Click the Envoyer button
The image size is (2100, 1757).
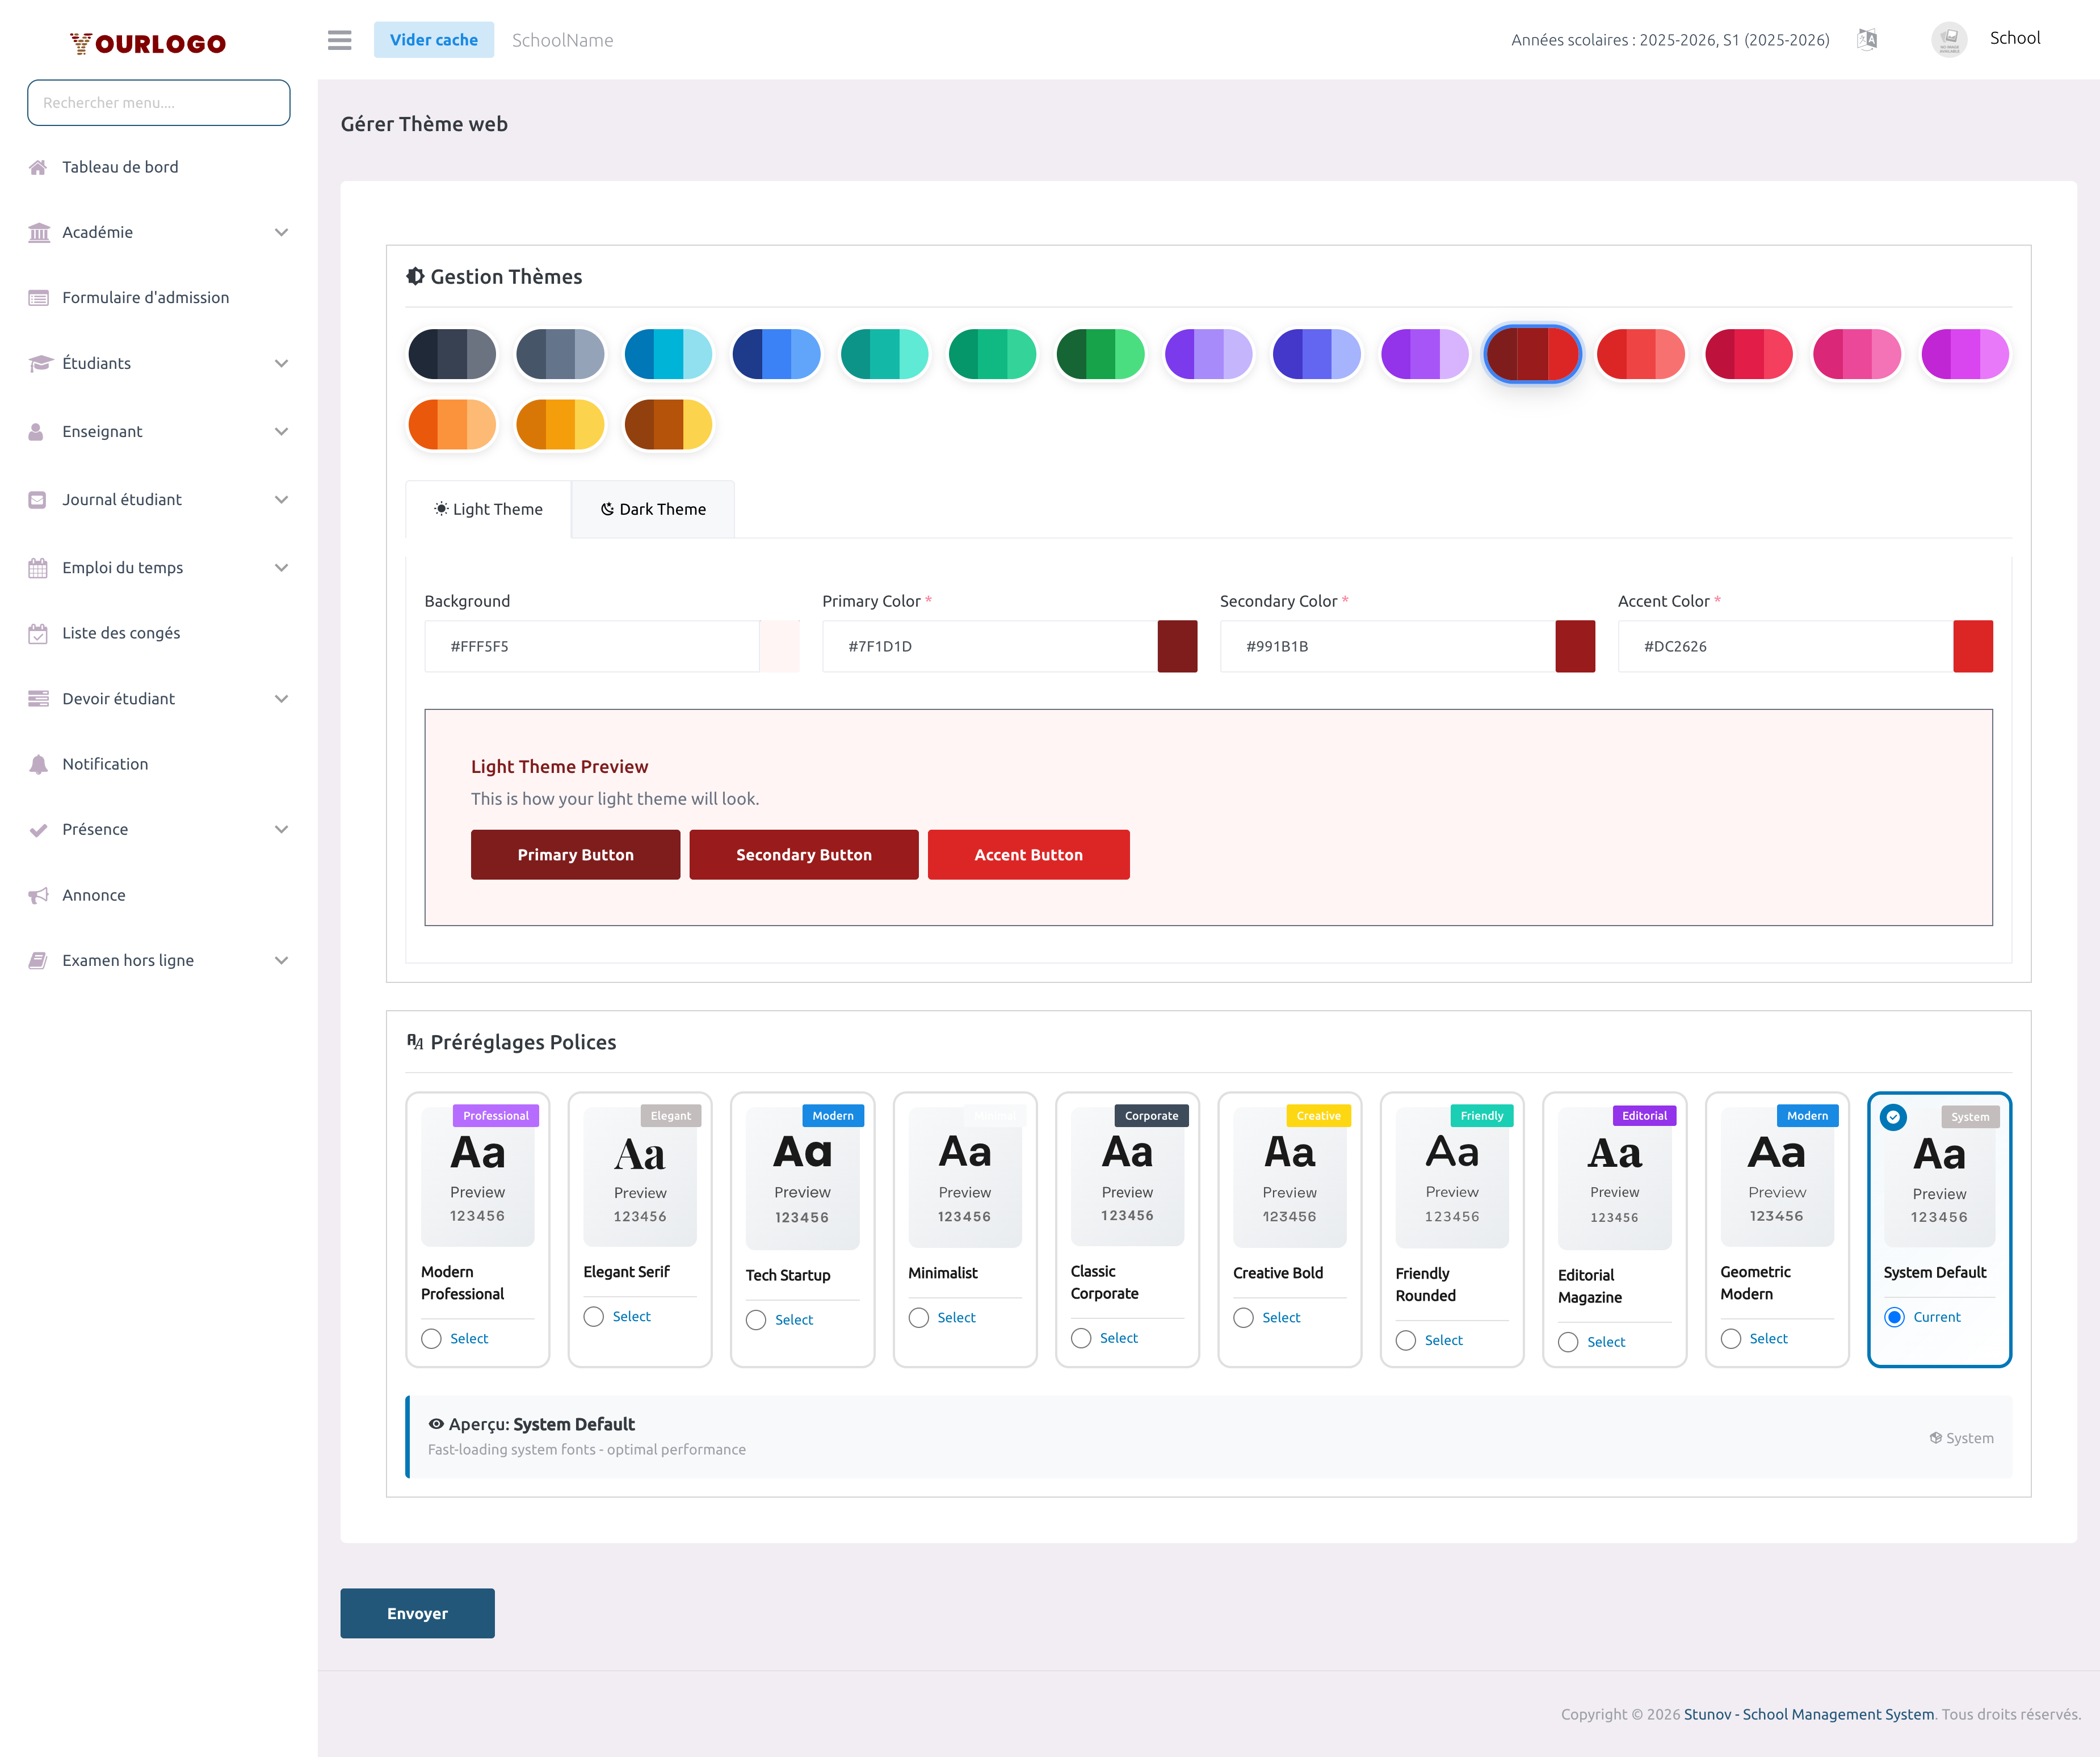(417, 1613)
